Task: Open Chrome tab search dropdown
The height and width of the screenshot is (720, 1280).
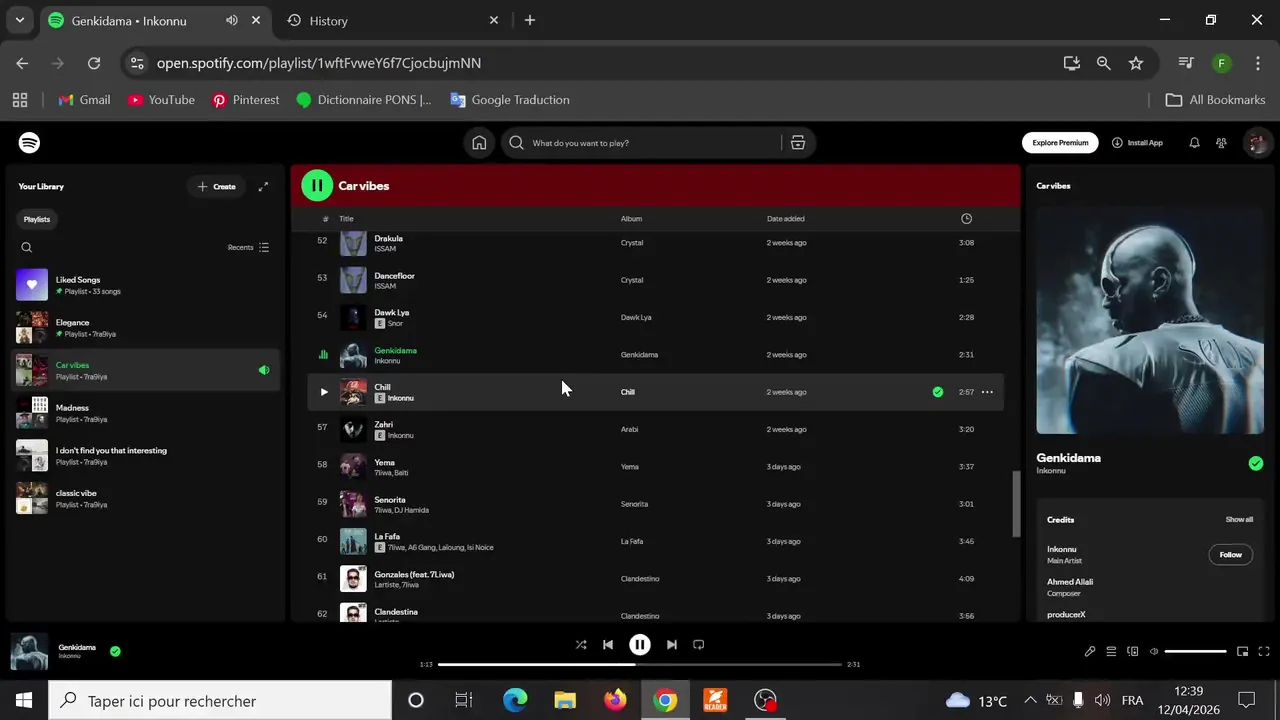Action: (19, 20)
